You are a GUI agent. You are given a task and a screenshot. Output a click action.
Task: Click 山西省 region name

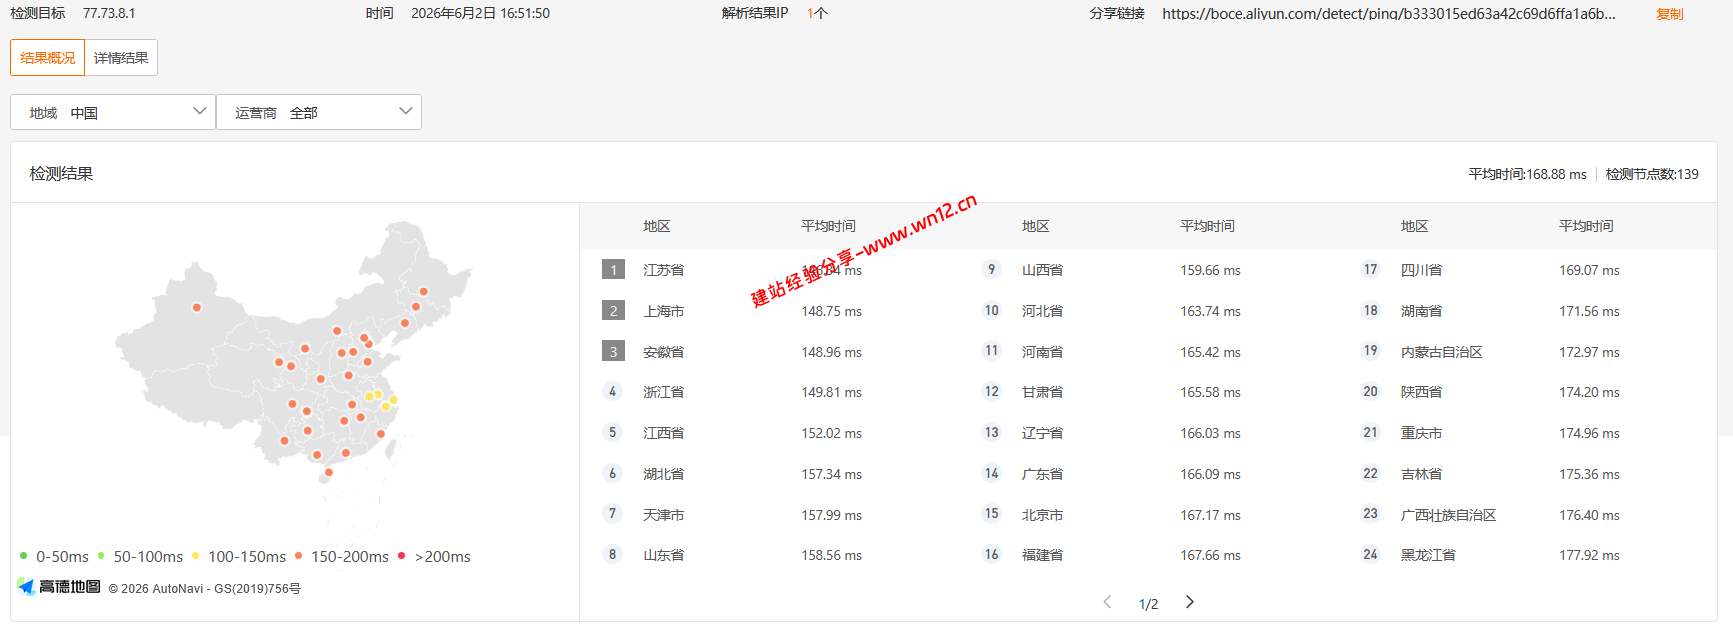click(x=1042, y=270)
